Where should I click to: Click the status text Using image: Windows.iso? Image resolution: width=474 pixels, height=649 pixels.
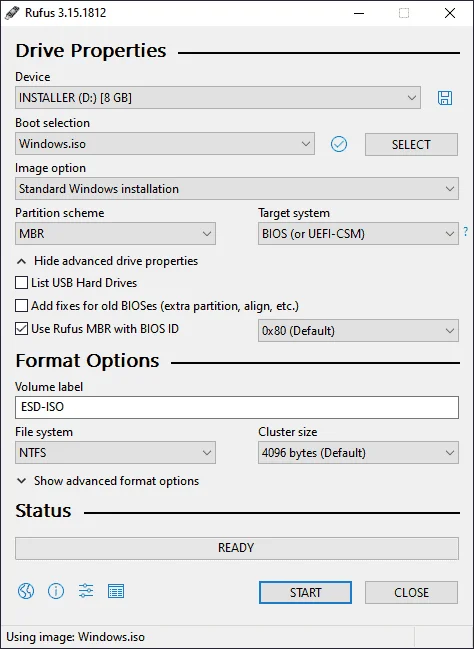pos(76,637)
